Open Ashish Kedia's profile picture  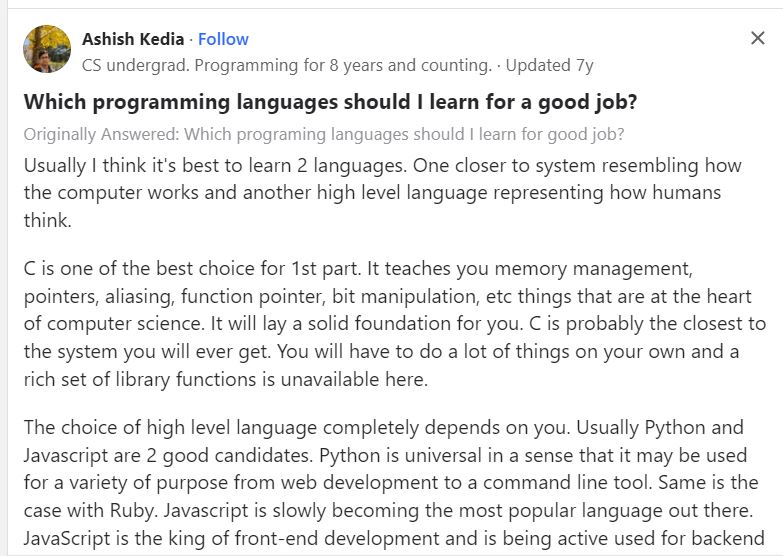coord(47,49)
